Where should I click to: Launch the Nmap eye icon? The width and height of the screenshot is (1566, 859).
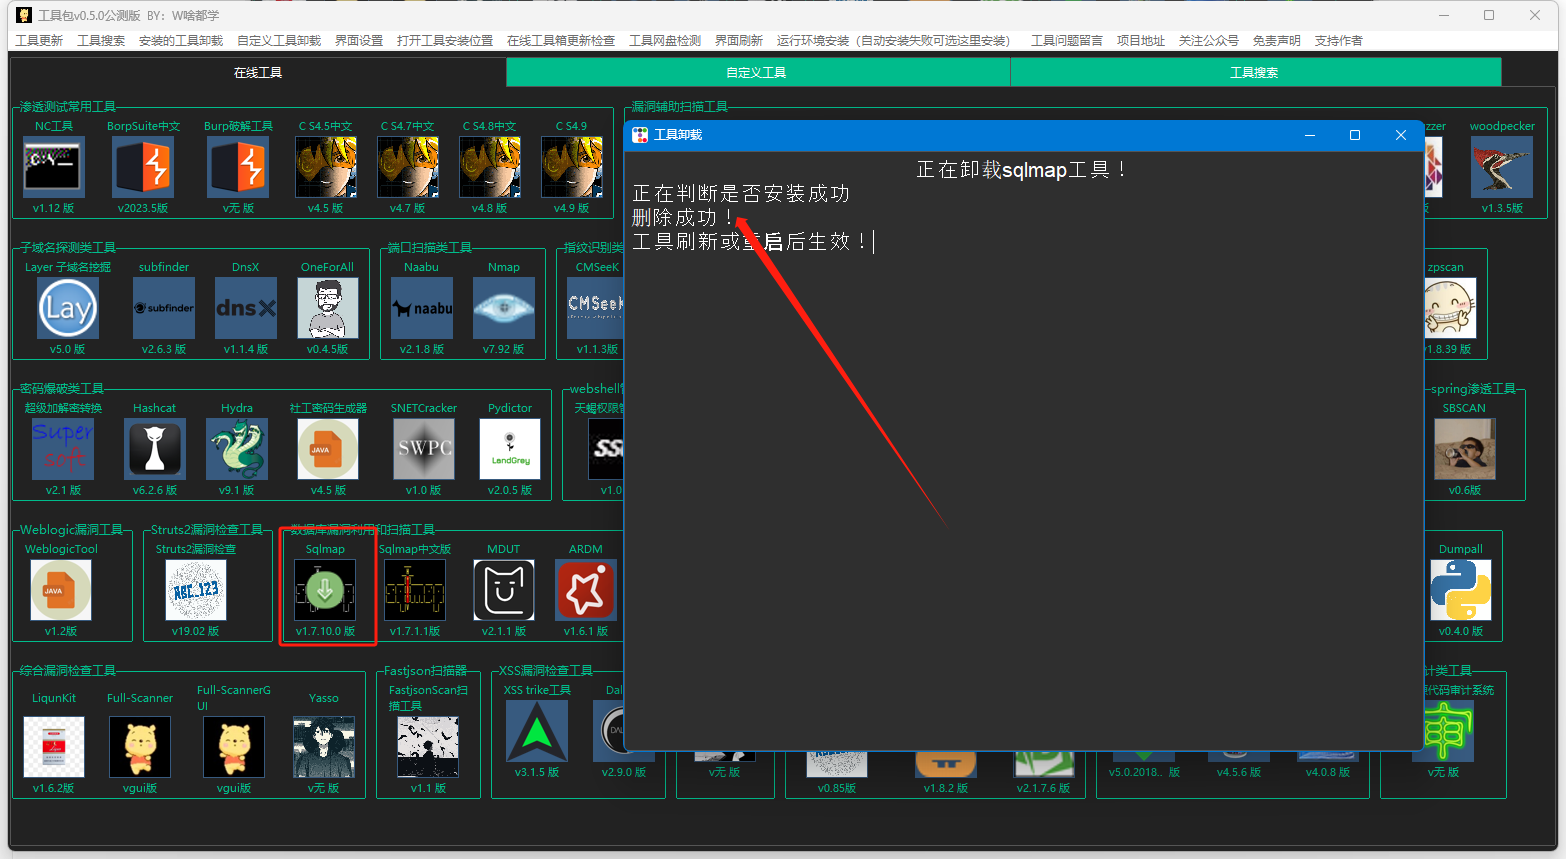pos(504,308)
